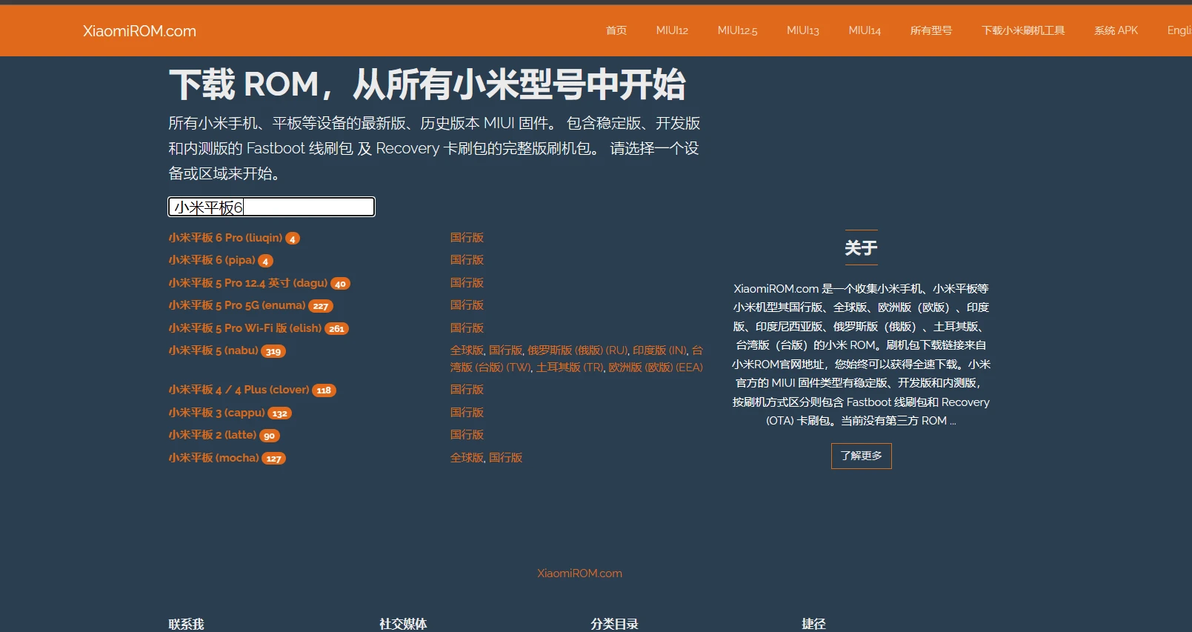This screenshot has height=632, width=1192.
Task: Open 下载小米刷机工具 in the nav bar
Action: pyautogui.click(x=1022, y=30)
